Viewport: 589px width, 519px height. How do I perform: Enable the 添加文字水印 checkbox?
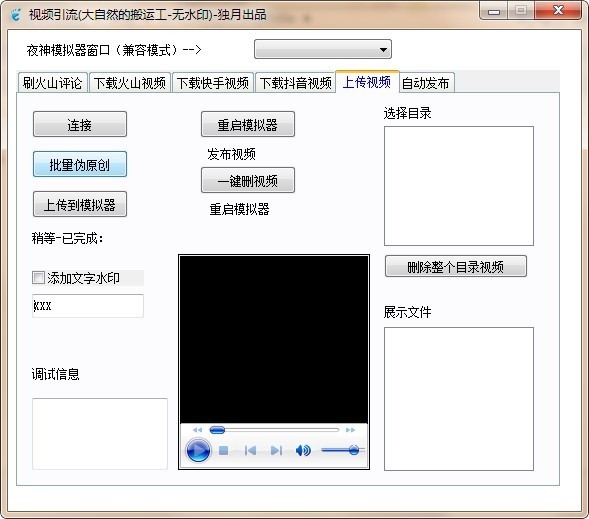[38, 278]
